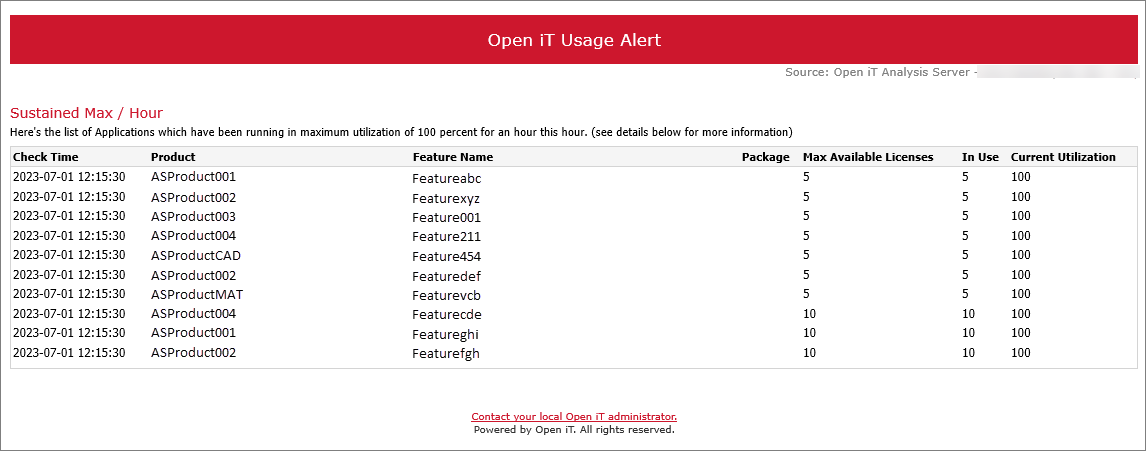Click the Product column header
Viewport: 1146px width, 451px height.
click(173, 157)
